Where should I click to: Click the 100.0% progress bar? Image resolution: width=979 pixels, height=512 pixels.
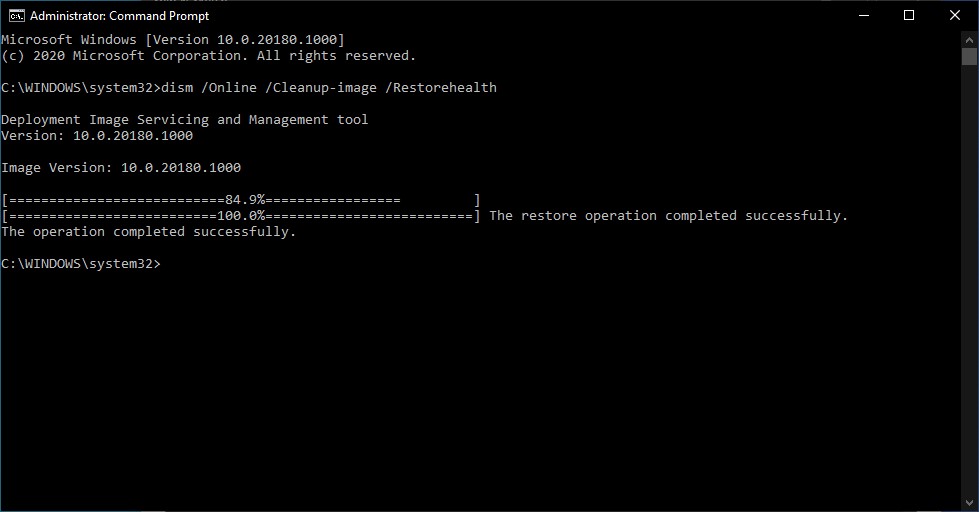pos(241,216)
